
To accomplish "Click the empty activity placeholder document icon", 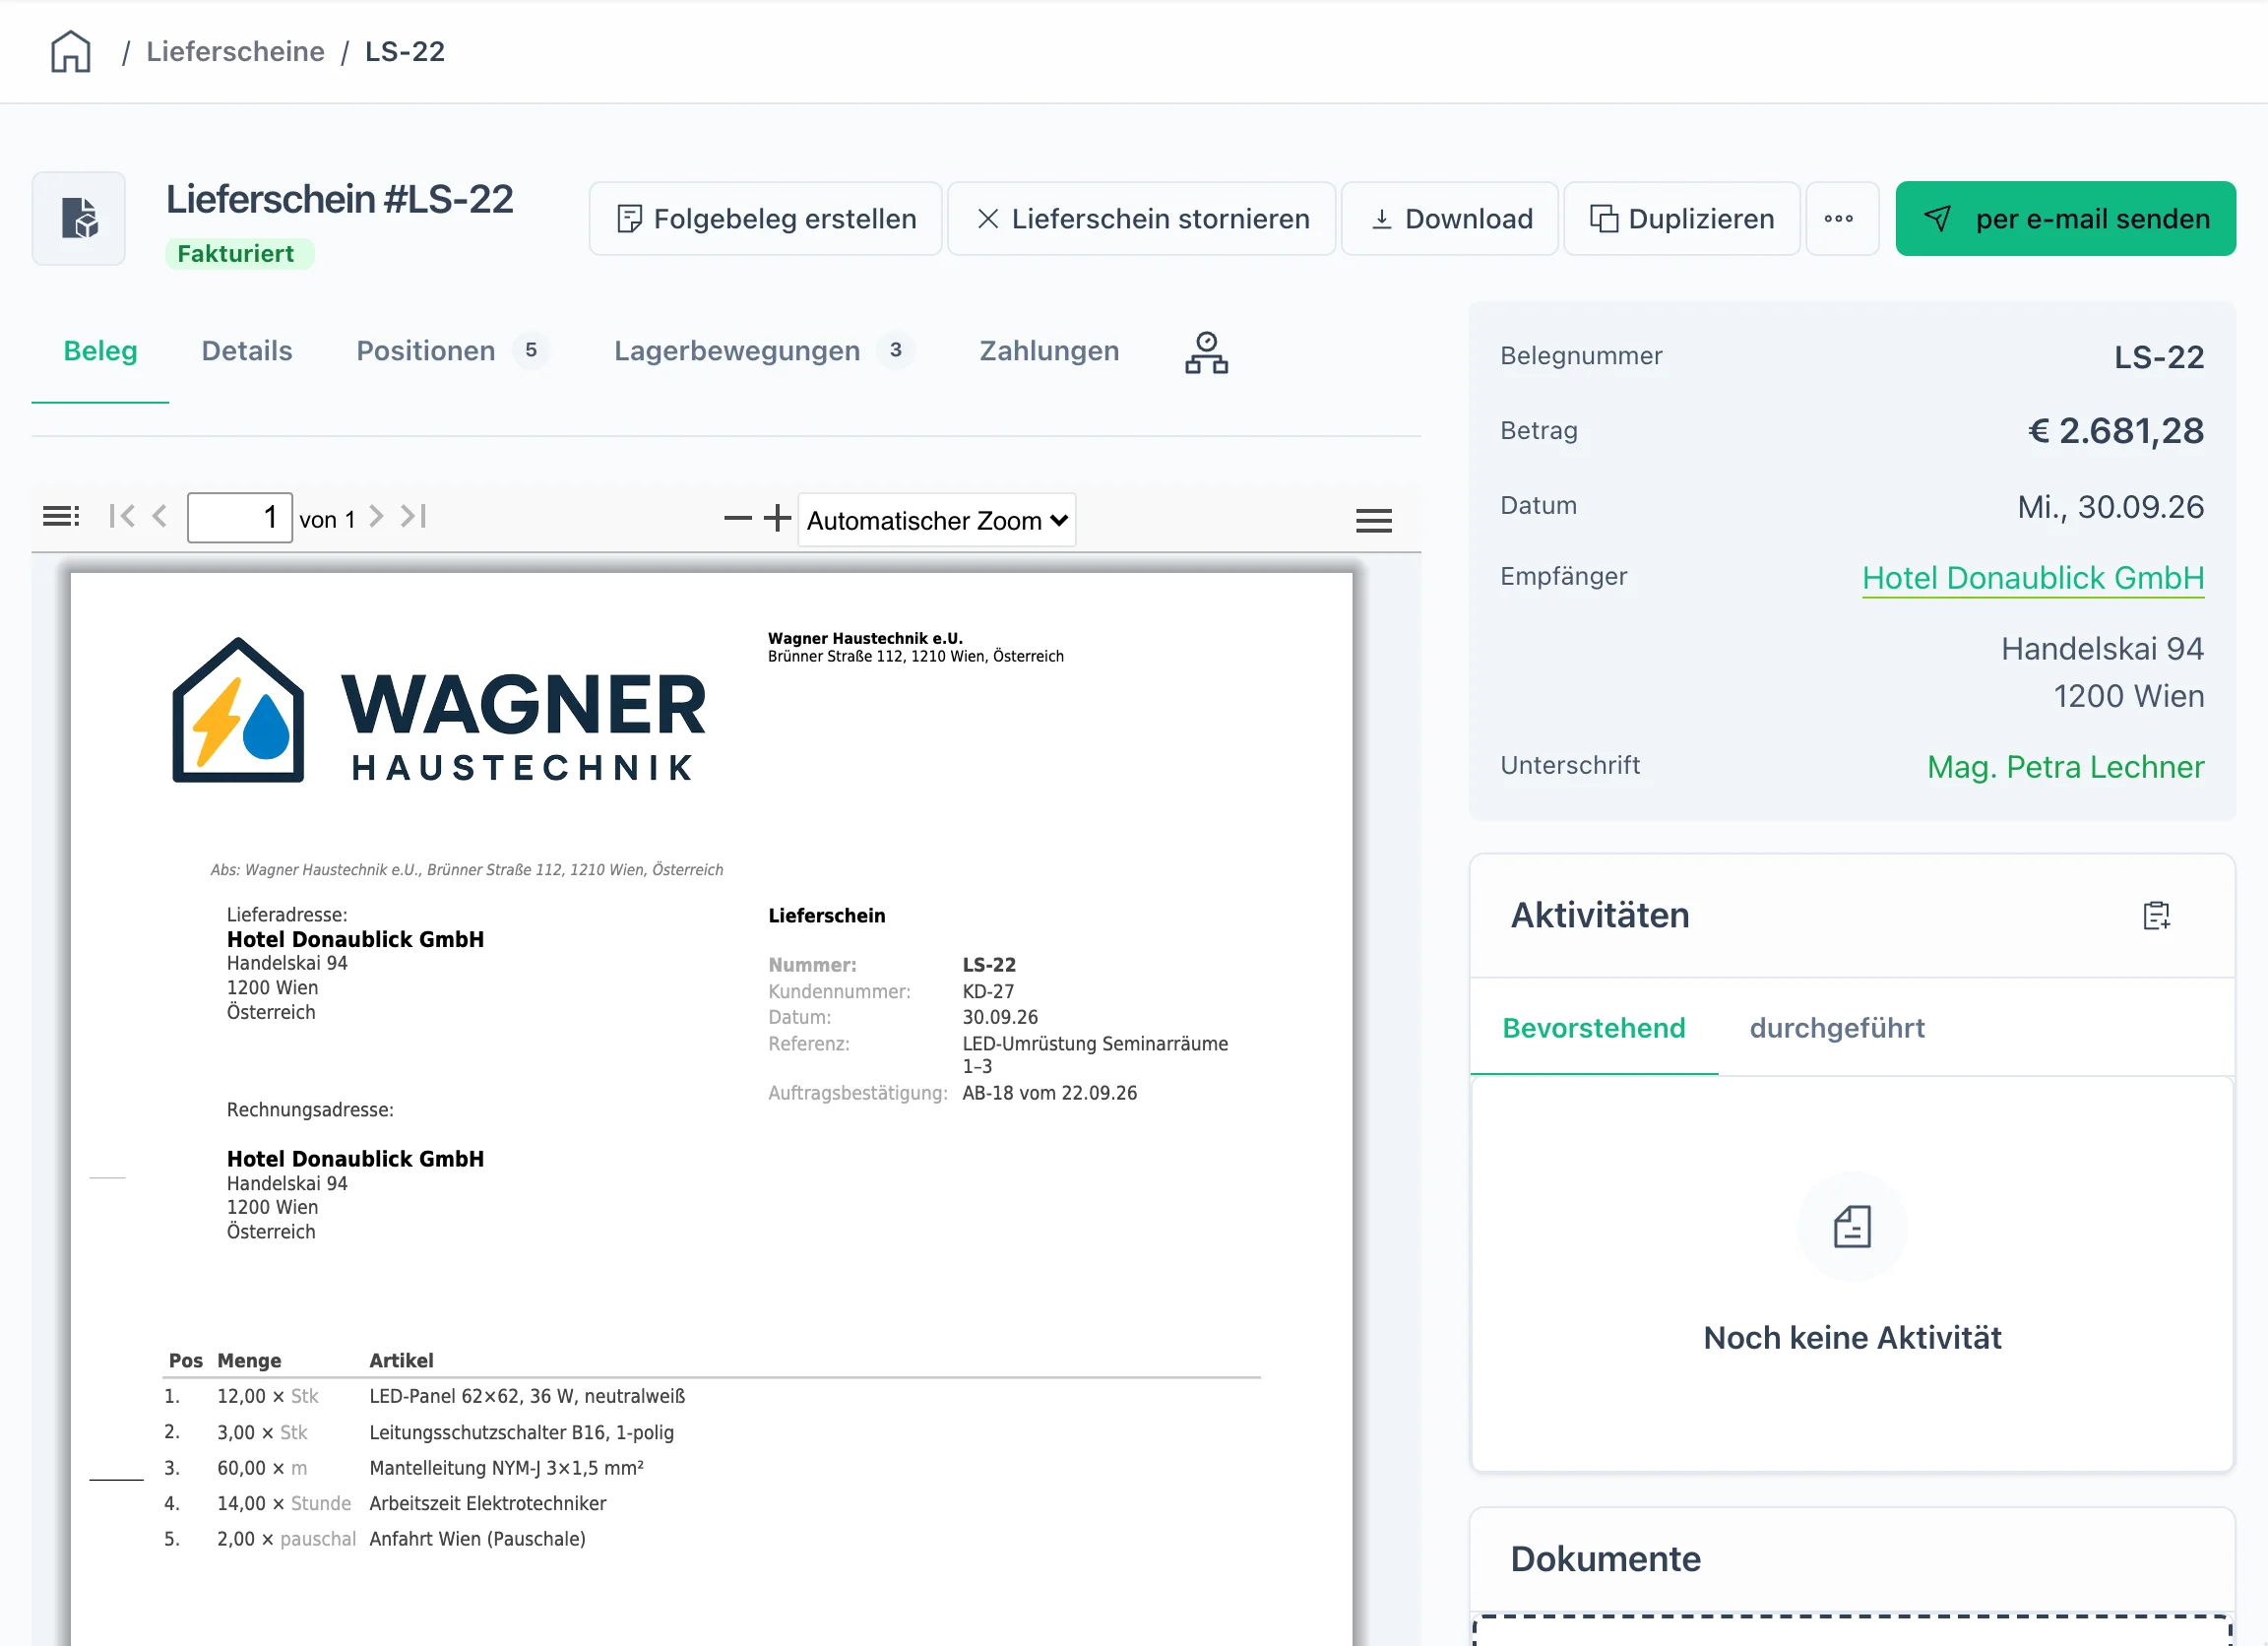I will (x=1852, y=1226).
